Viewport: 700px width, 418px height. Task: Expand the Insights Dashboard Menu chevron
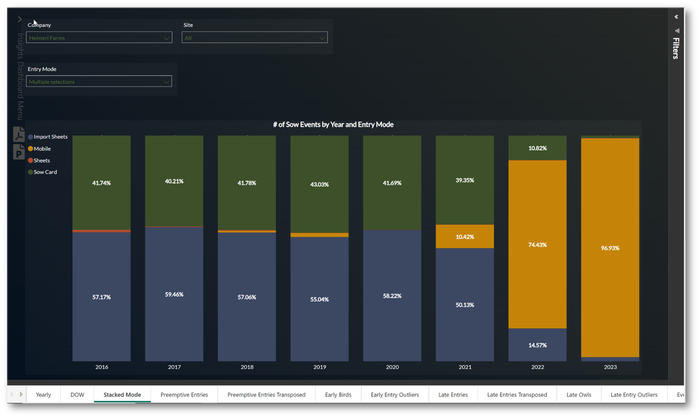19,20
